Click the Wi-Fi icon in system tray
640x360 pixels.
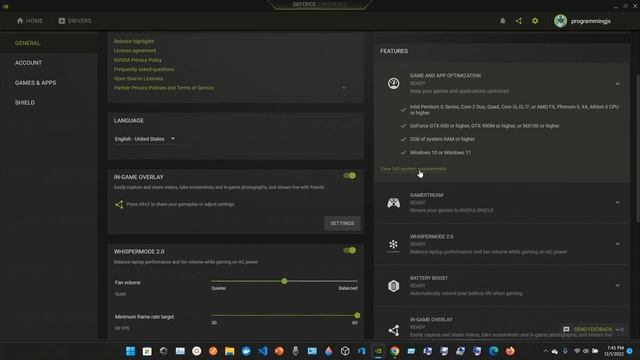pyautogui.click(x=577, y=351)
